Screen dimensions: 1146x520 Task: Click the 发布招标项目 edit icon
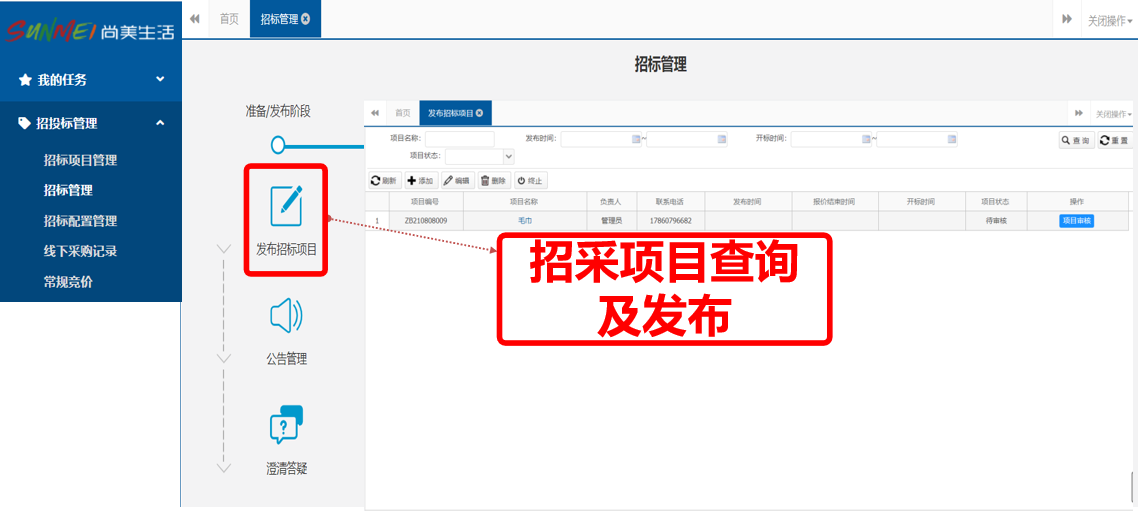click(x=286, y=205)
